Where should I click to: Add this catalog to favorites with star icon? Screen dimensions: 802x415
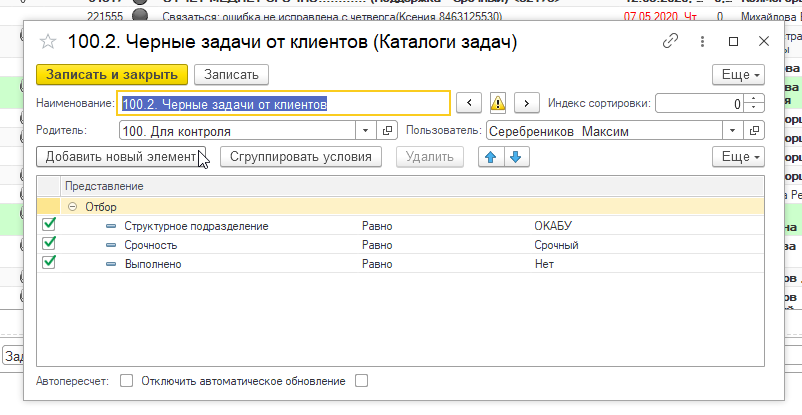pos(46,42)
